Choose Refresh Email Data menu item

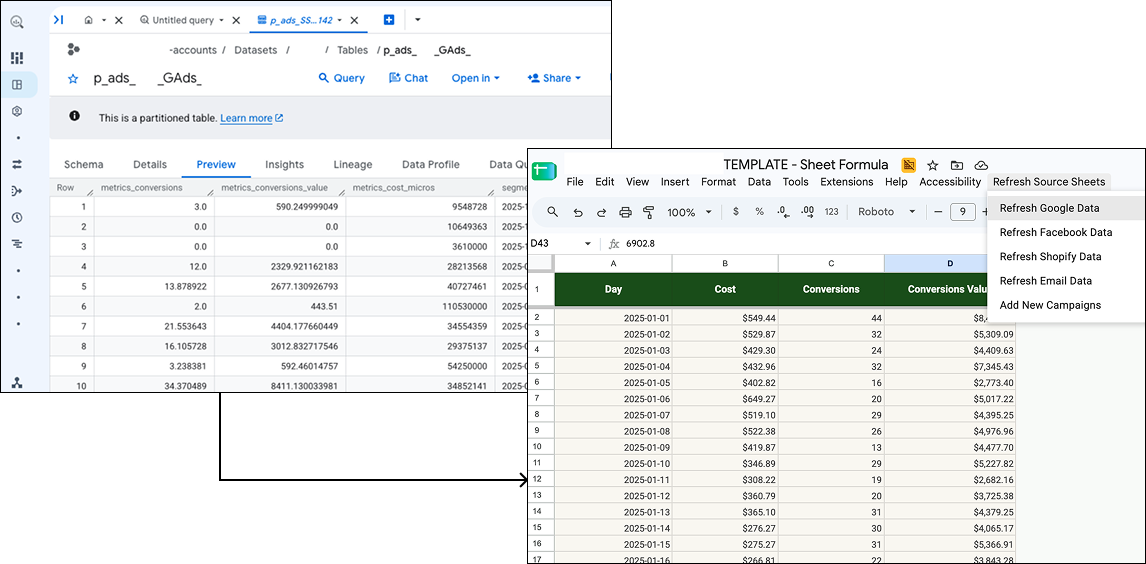click(x=1066, y=281)
